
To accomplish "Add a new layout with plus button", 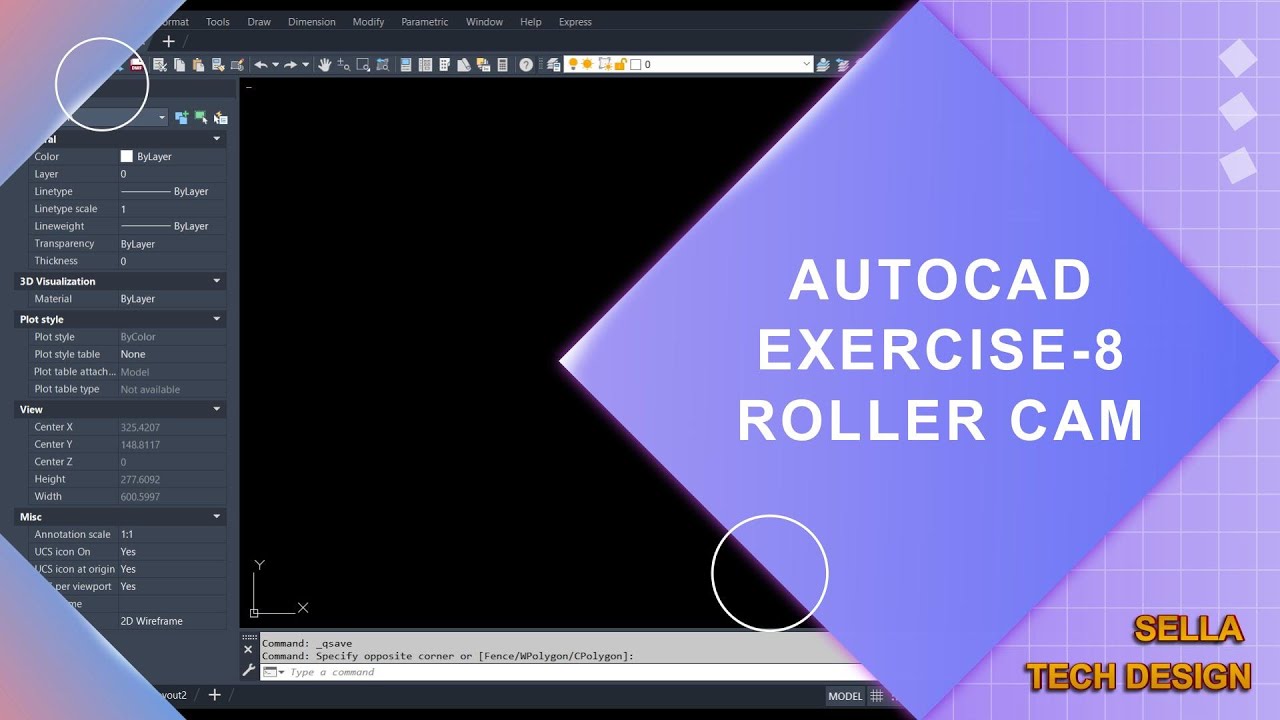I will click(x=214, y=695).
